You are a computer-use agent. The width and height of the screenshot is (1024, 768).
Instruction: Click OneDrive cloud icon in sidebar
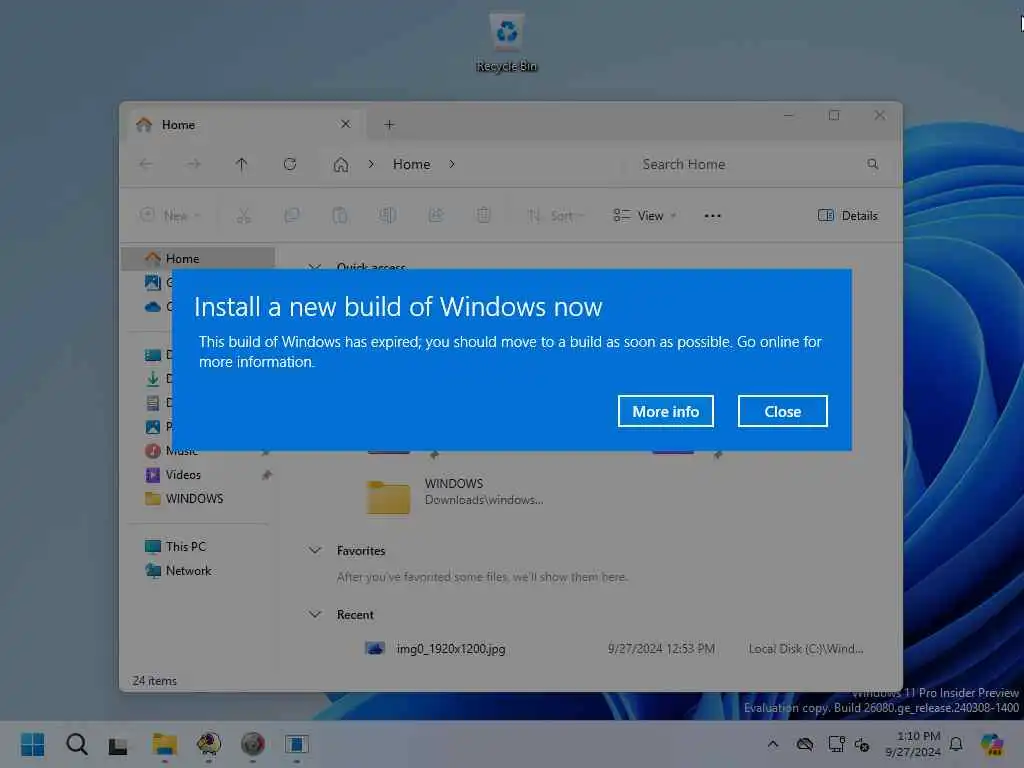[x=153, y=306]
